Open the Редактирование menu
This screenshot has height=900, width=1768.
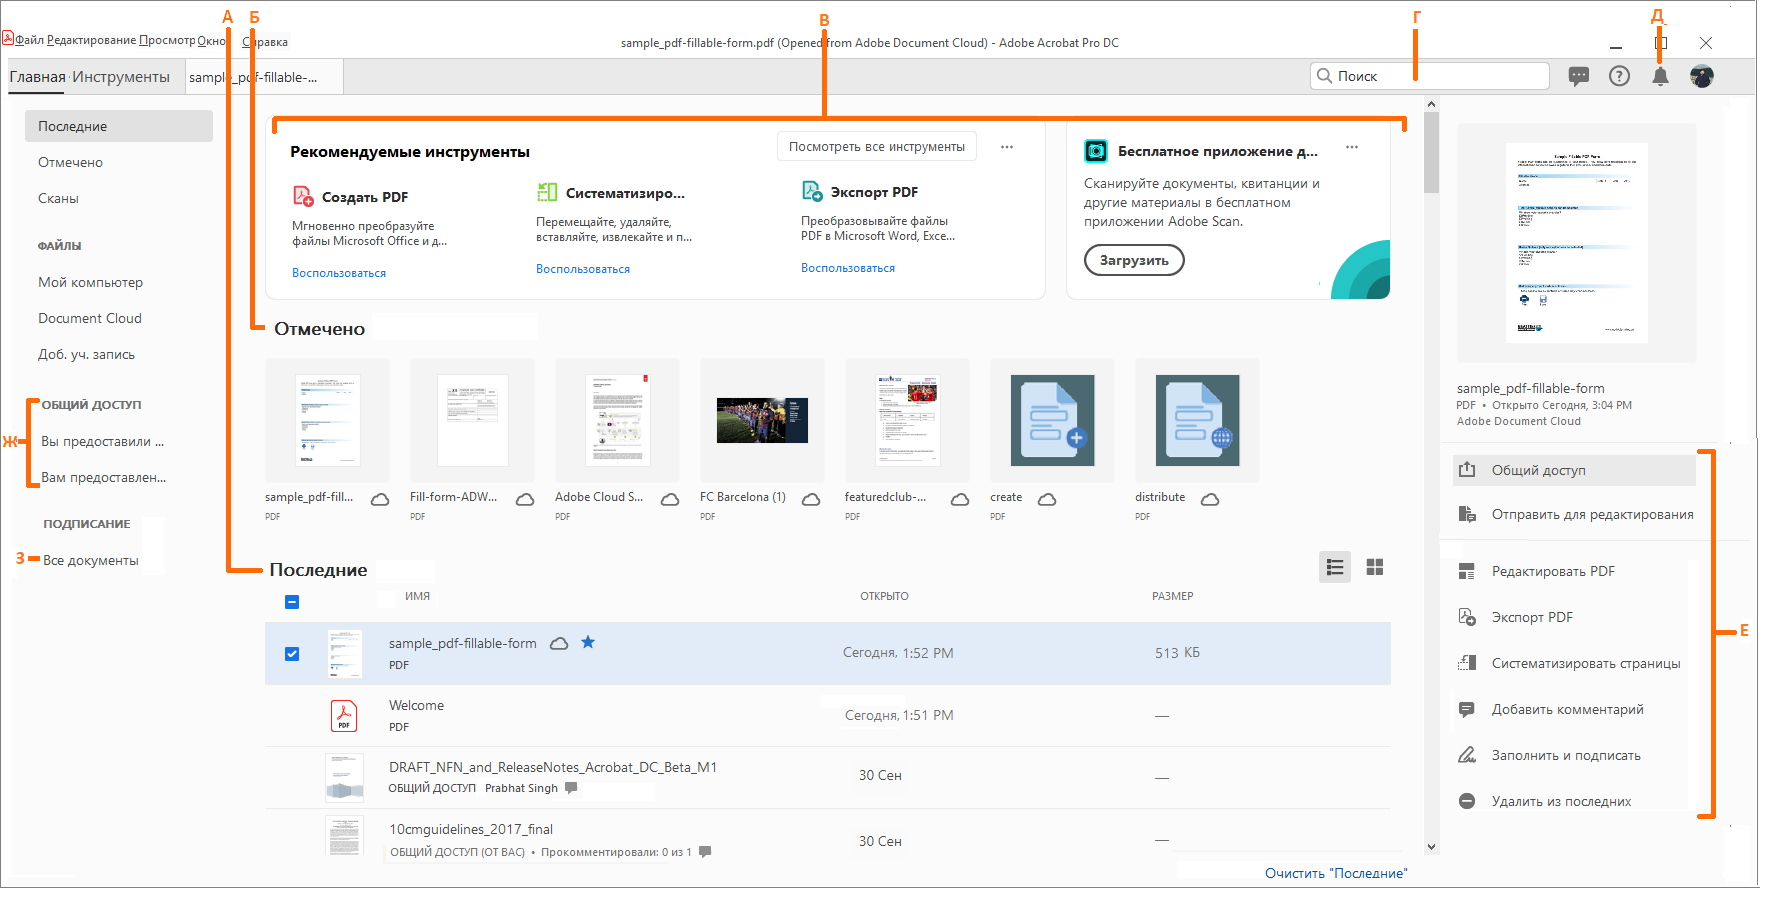coord(91,40)
